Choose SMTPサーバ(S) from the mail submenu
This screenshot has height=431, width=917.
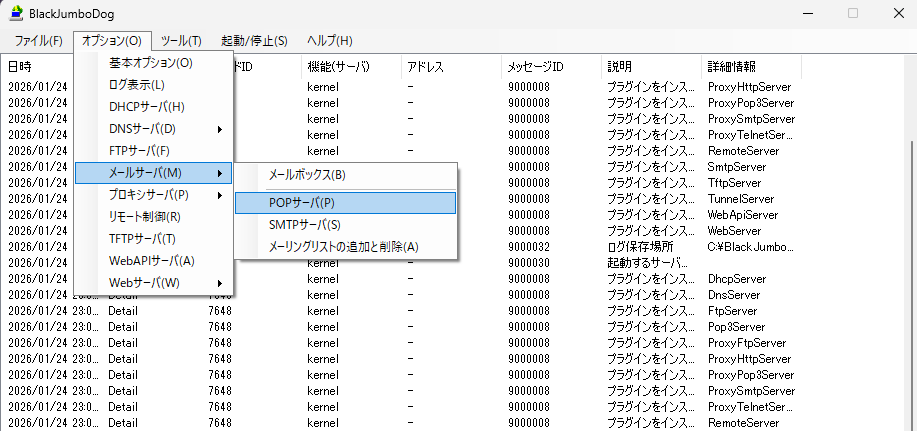click(305, 225)
